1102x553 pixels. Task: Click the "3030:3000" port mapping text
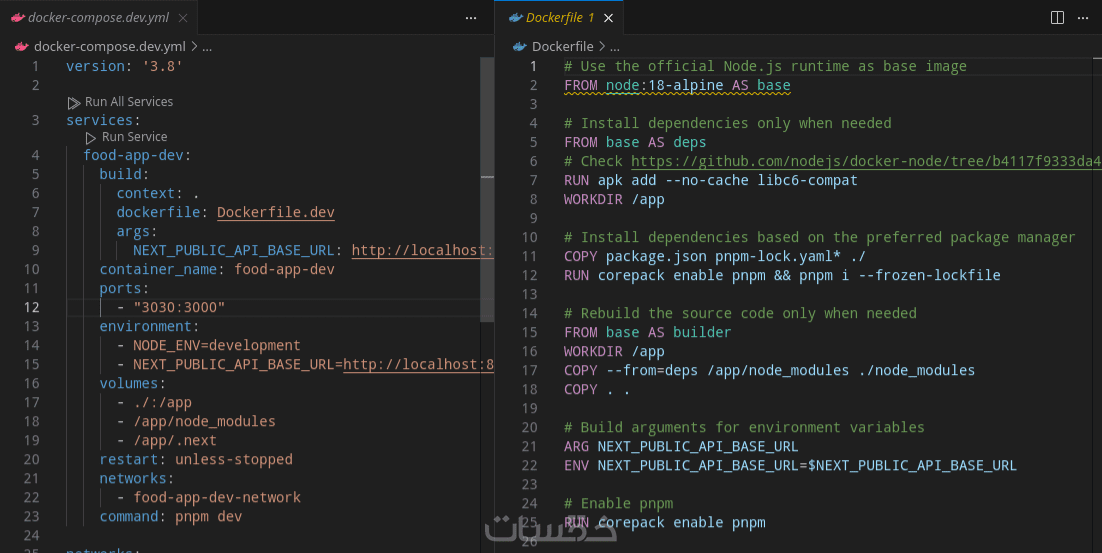(179, 307)
